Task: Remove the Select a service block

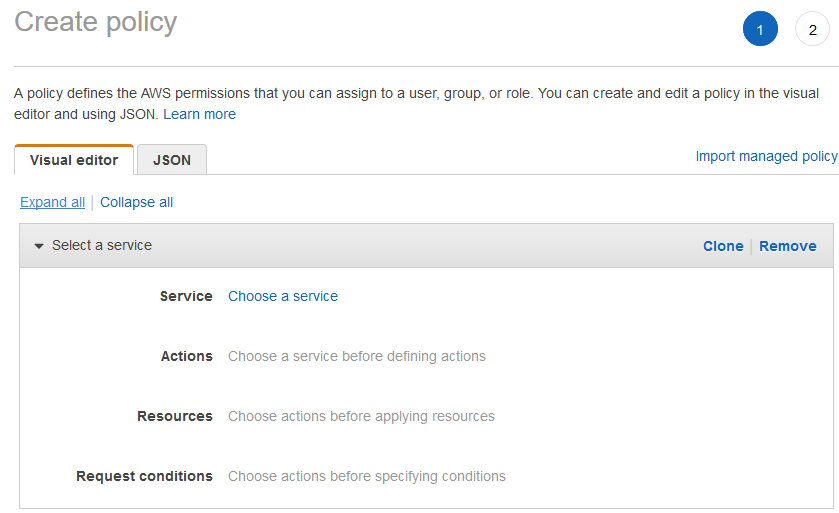Action: [788, 246]
